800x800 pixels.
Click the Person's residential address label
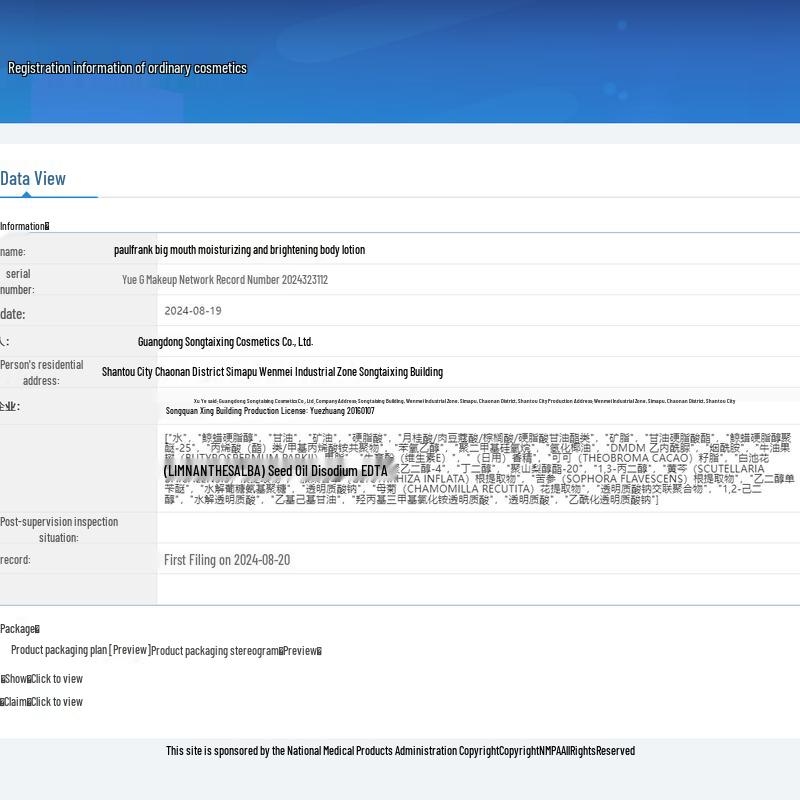click(41, 372)
